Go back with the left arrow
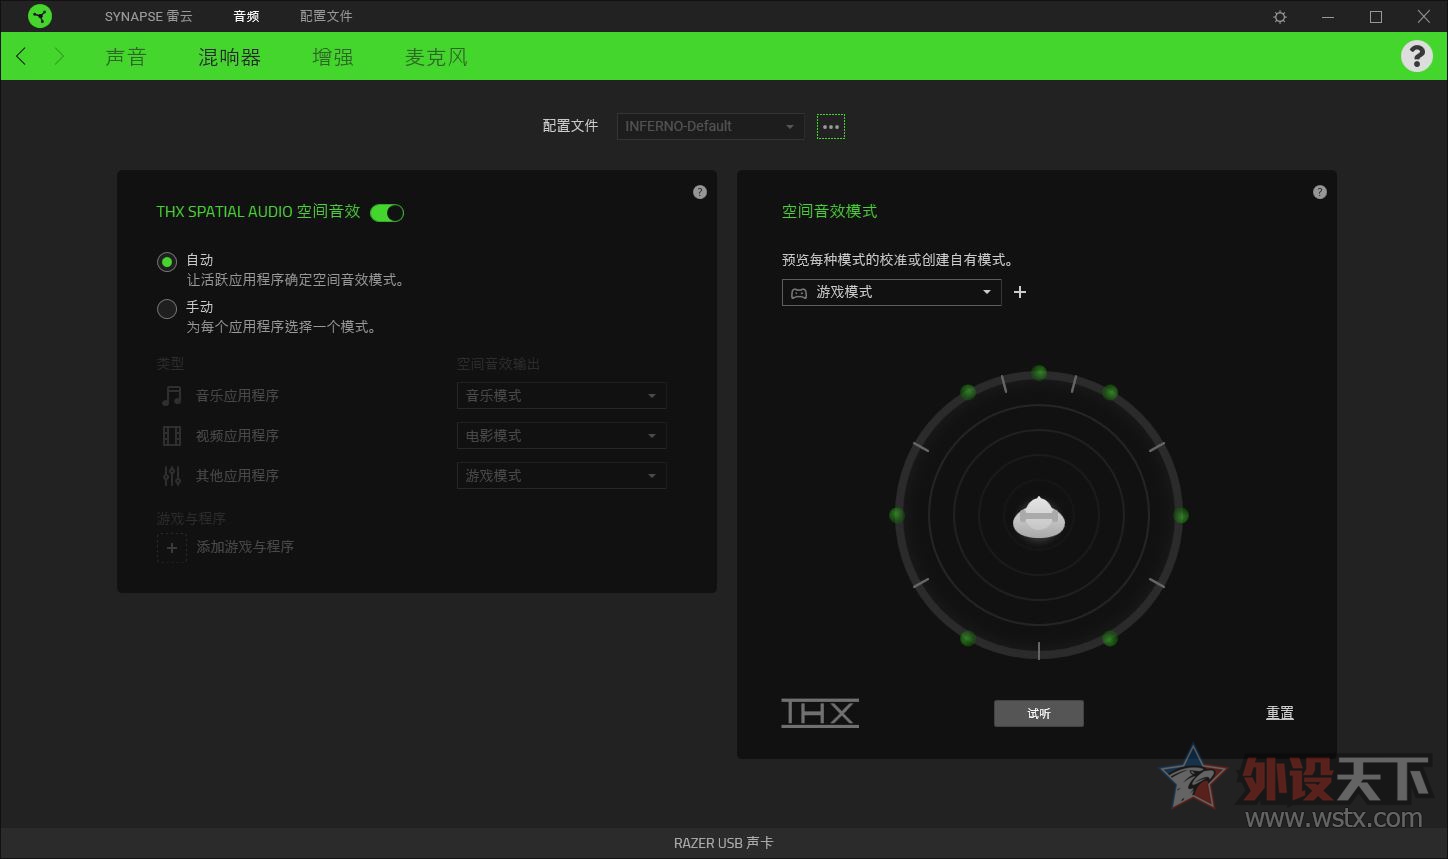Image resolution: width=1448 pixels, height=859 pixels. pyautogui.click(x=22, y=56)
